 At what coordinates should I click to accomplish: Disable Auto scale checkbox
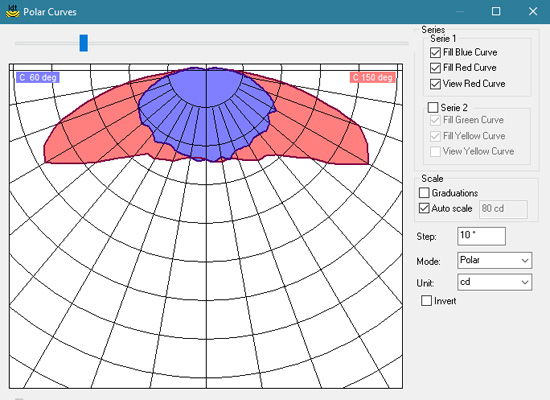point(424,208)
